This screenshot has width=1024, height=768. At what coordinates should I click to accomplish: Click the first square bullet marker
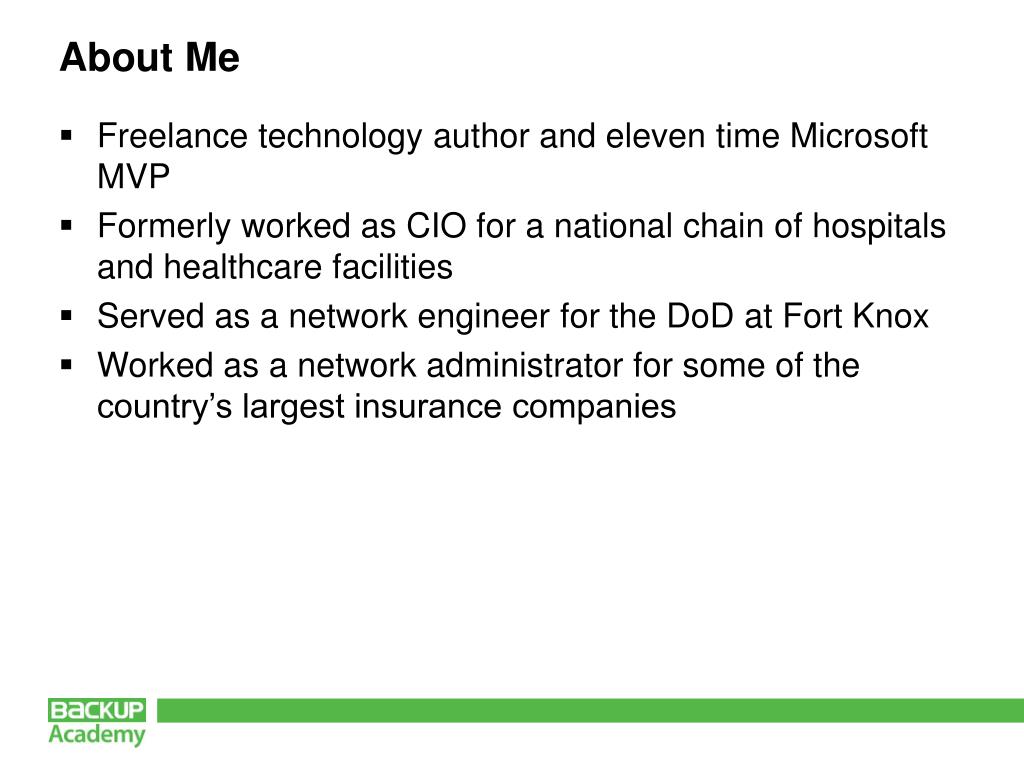click(66, 136)
